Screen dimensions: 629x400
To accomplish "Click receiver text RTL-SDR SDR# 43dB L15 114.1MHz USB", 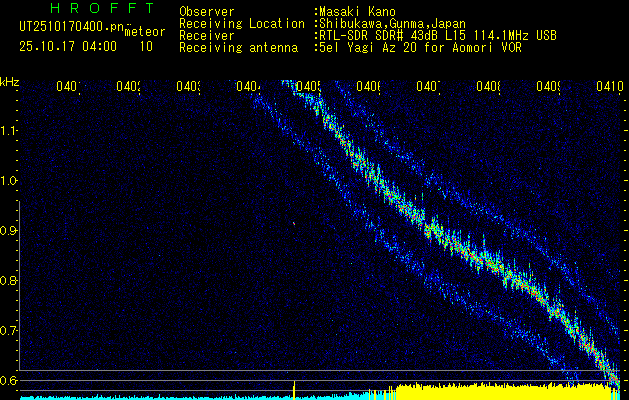I will pos(438,36).
